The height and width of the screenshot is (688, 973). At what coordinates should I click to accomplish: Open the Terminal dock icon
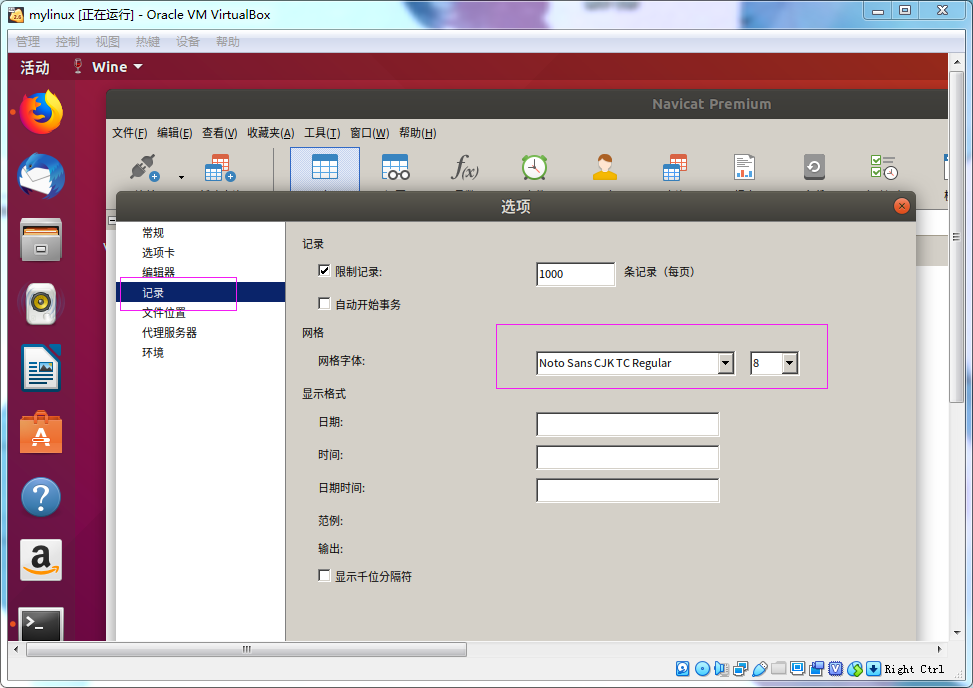tap(41, 624)
